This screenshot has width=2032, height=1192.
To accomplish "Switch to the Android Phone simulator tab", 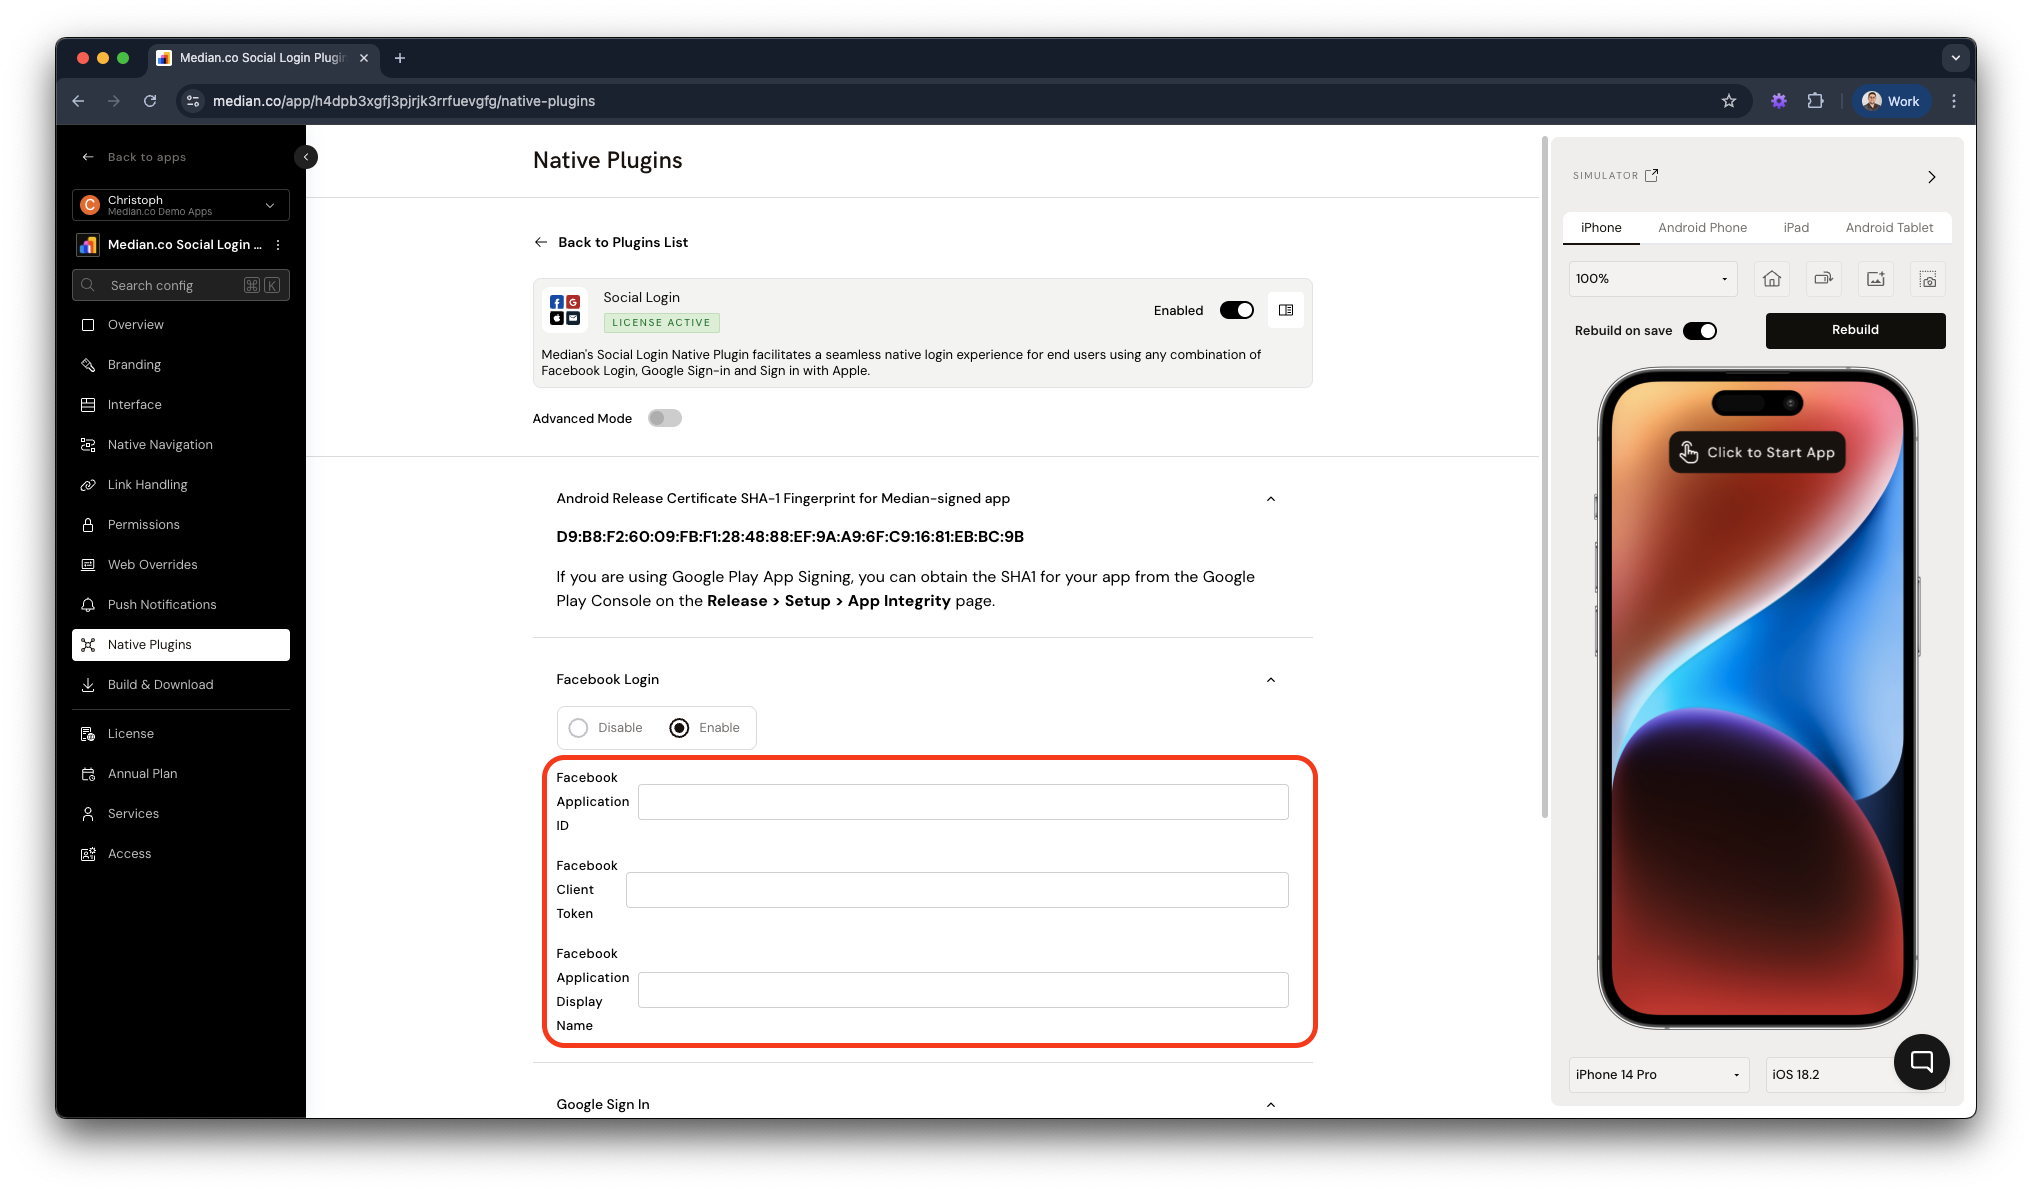I will pos(1703,227).
